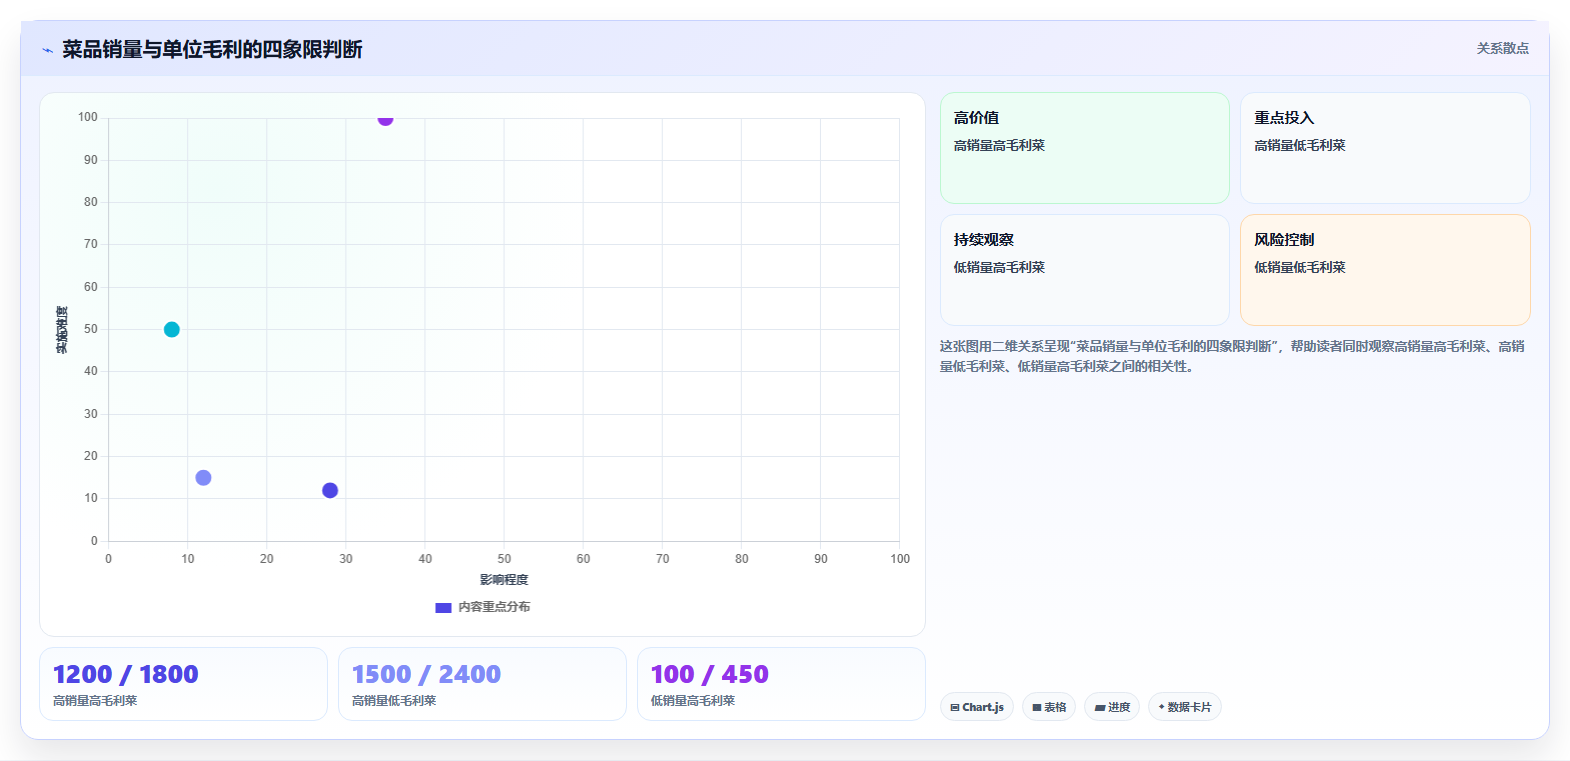Click the x-axis tick label 50
The width and height of the screenshot is (1570, 761).
coord(504,559)
